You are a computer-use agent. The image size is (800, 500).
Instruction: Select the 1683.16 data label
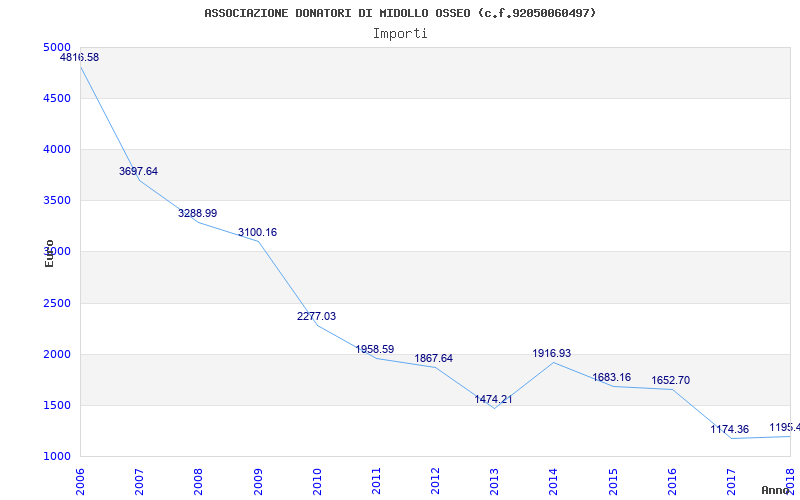click(x=611, y=378)
